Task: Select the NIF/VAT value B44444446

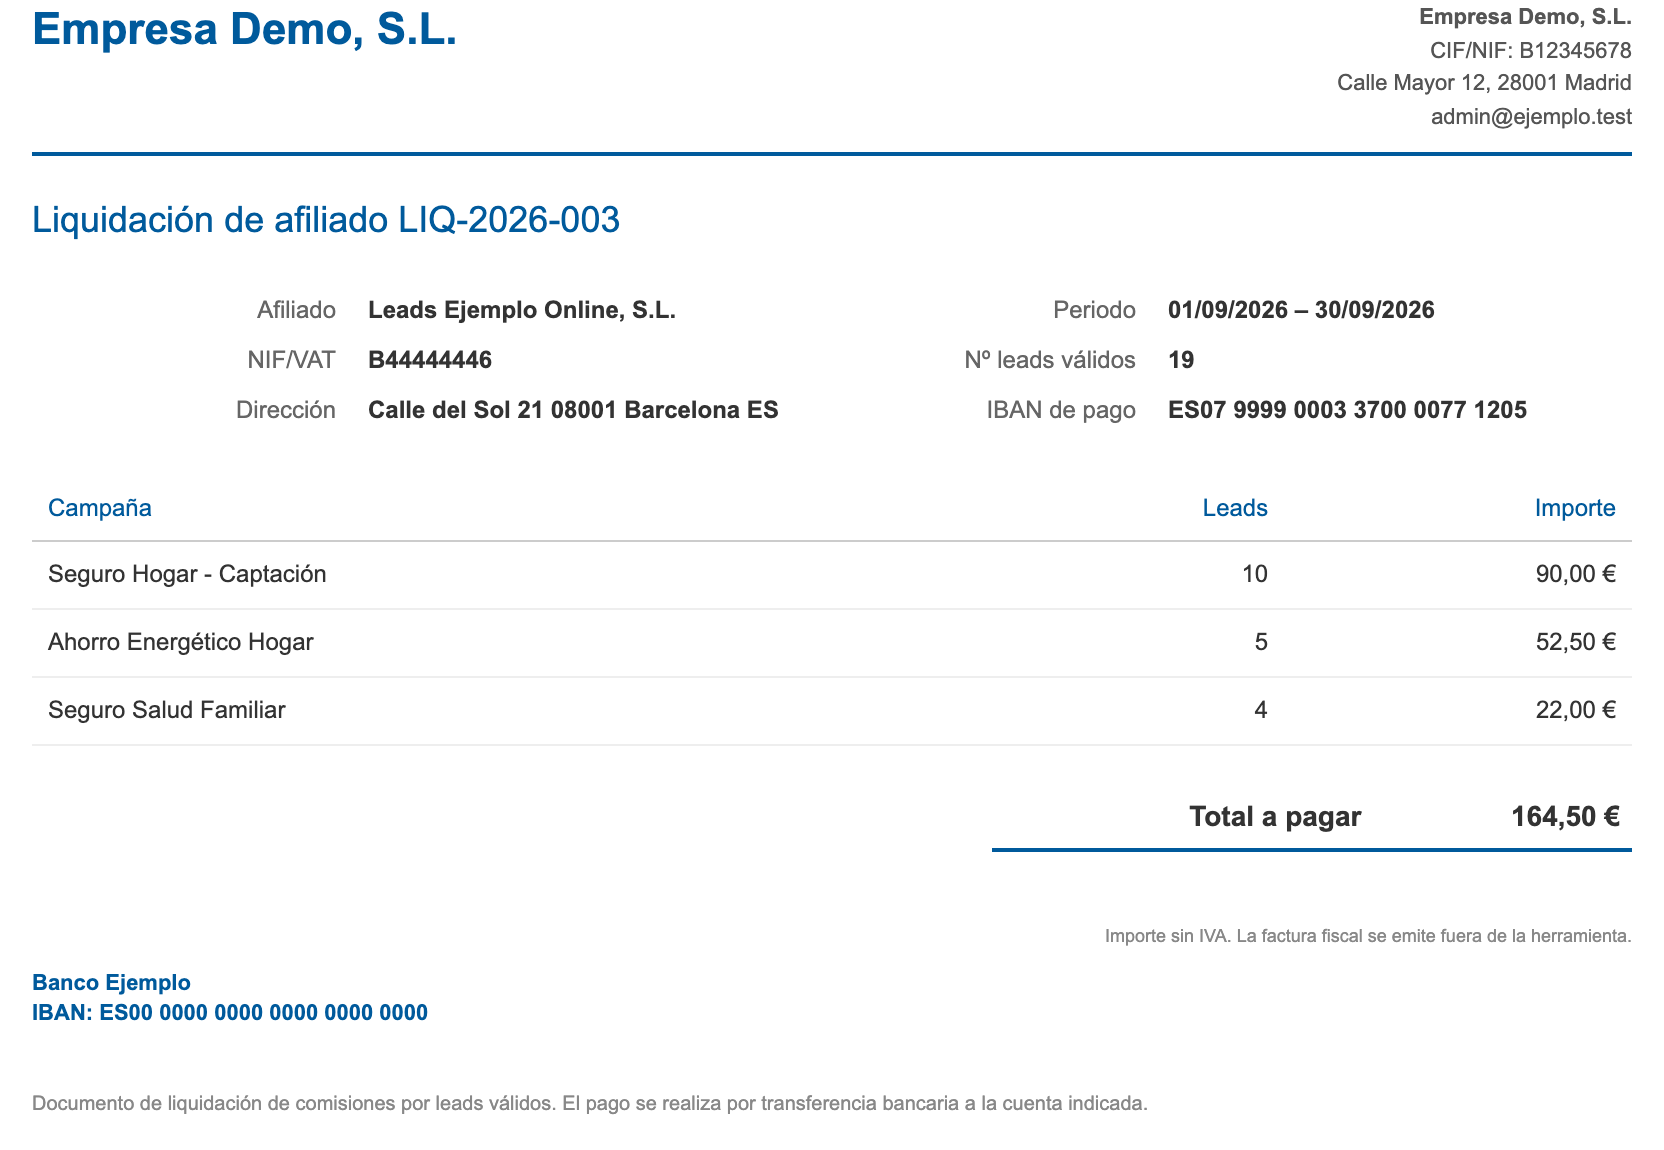Action: pyautogui.click(x=430, y=360)
